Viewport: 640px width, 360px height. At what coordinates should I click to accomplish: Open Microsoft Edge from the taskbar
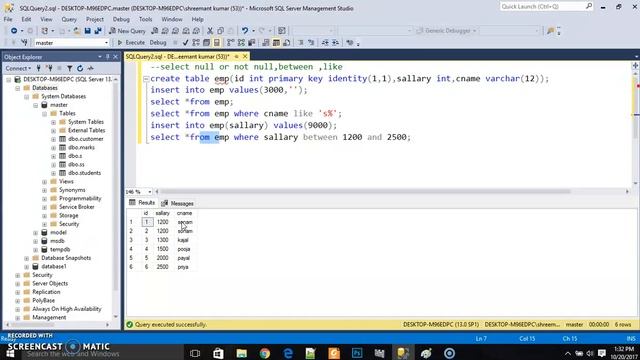288,353
